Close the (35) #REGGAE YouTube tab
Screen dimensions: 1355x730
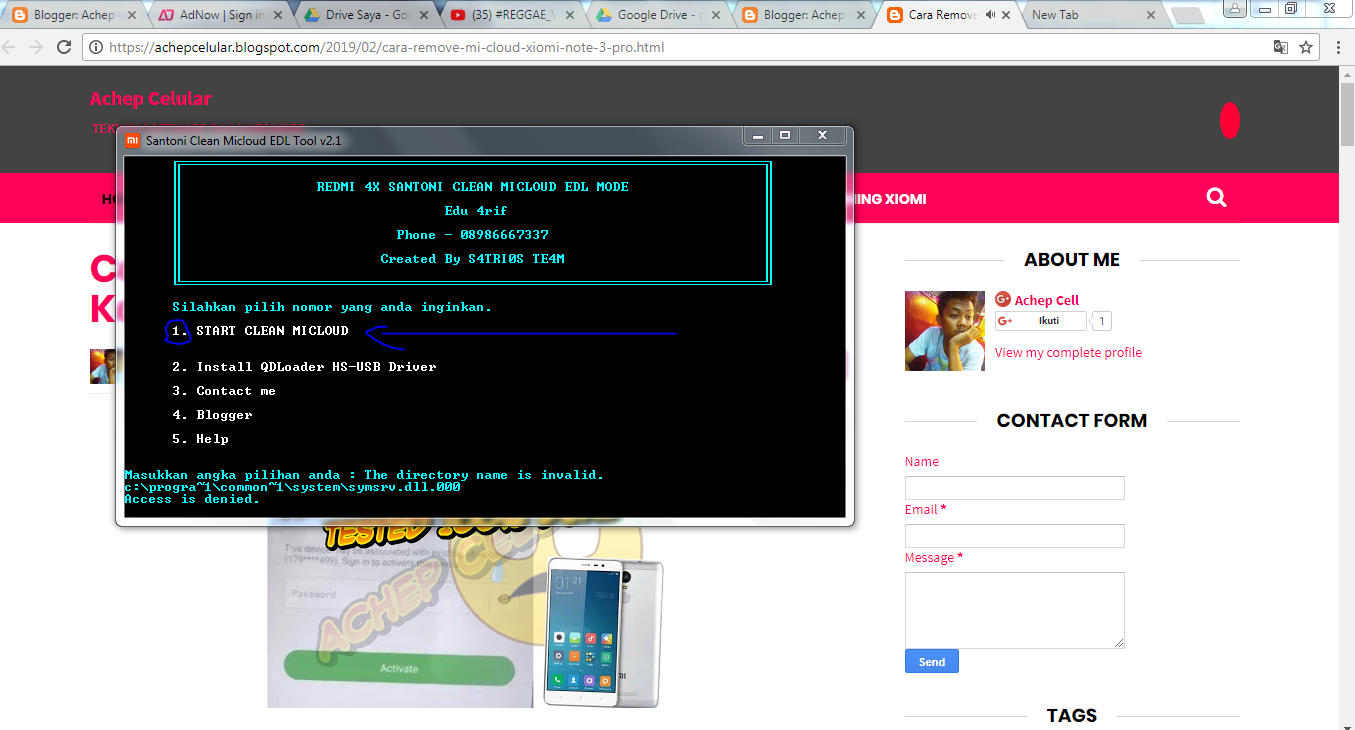[572, 15]
